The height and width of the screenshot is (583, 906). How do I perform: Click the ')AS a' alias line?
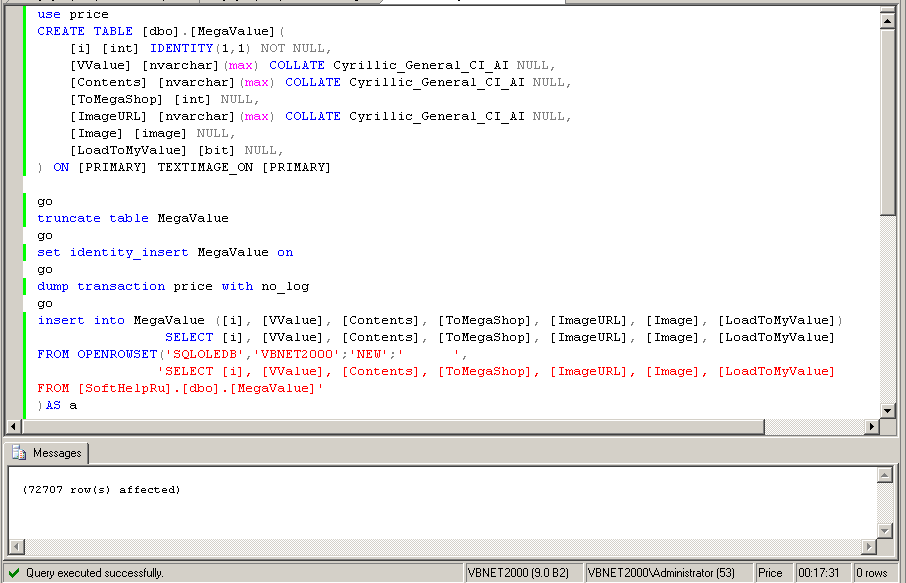pyautogui.click(x=57, y=406)
